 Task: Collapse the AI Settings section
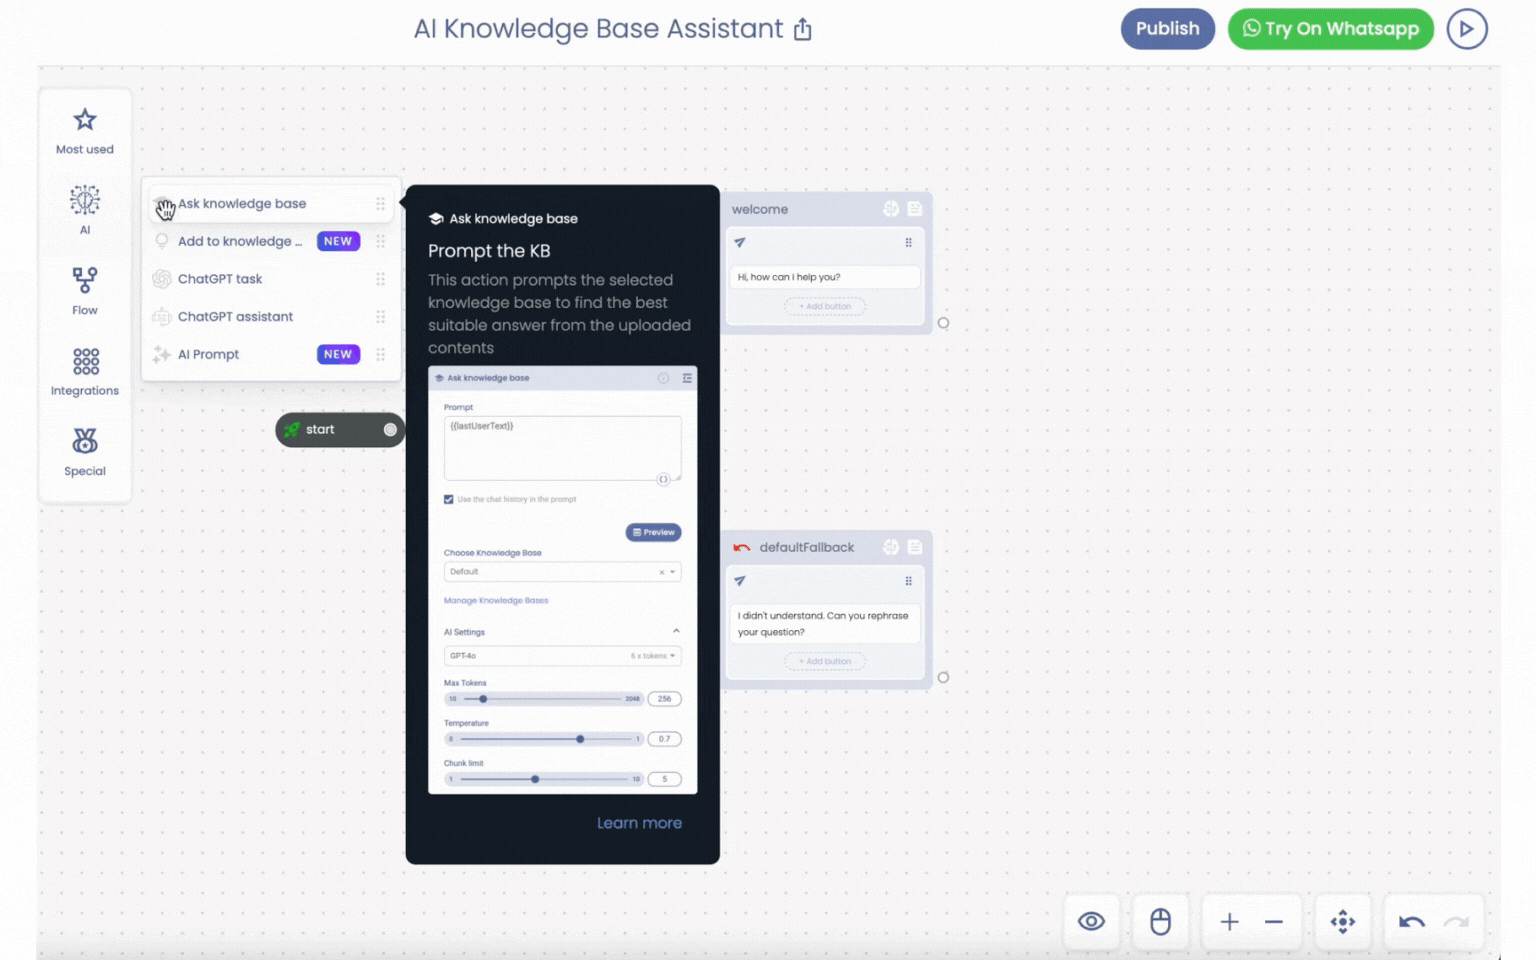pyautogui.click(x=676, y=631)
